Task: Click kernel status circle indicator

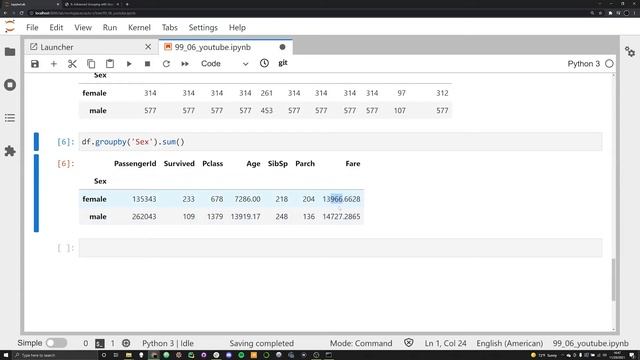Action: [x=609, y=64]
